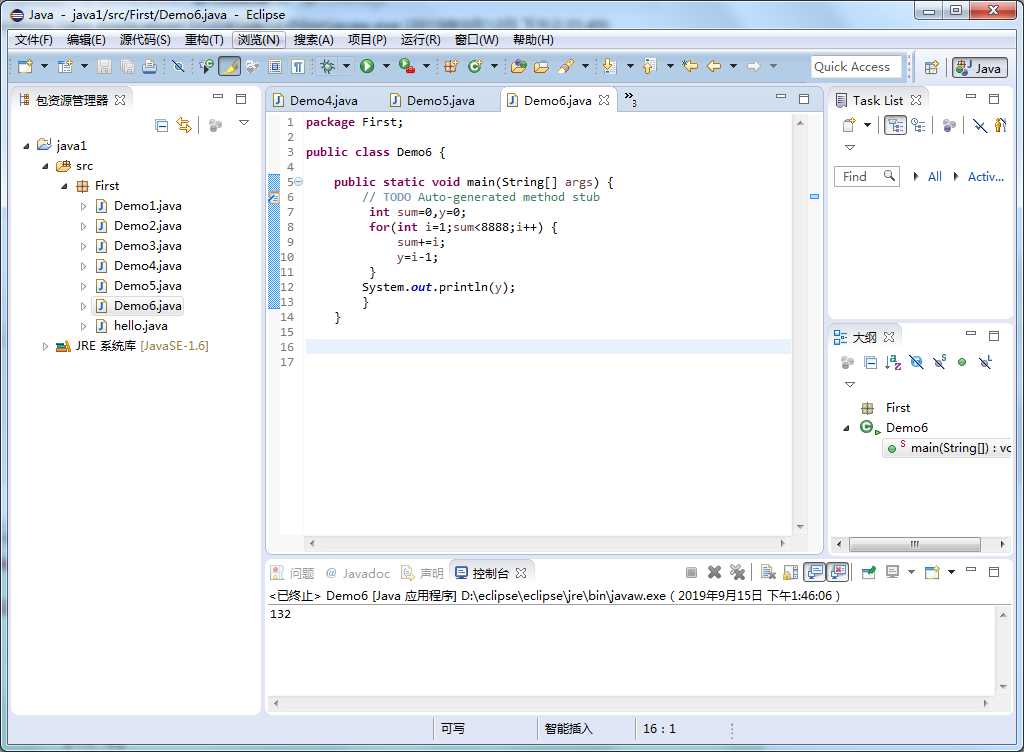Collapse the Demo6 class in Outline
The height and width of the screenshot is (752, 1024).
click(x=846, y=428)
